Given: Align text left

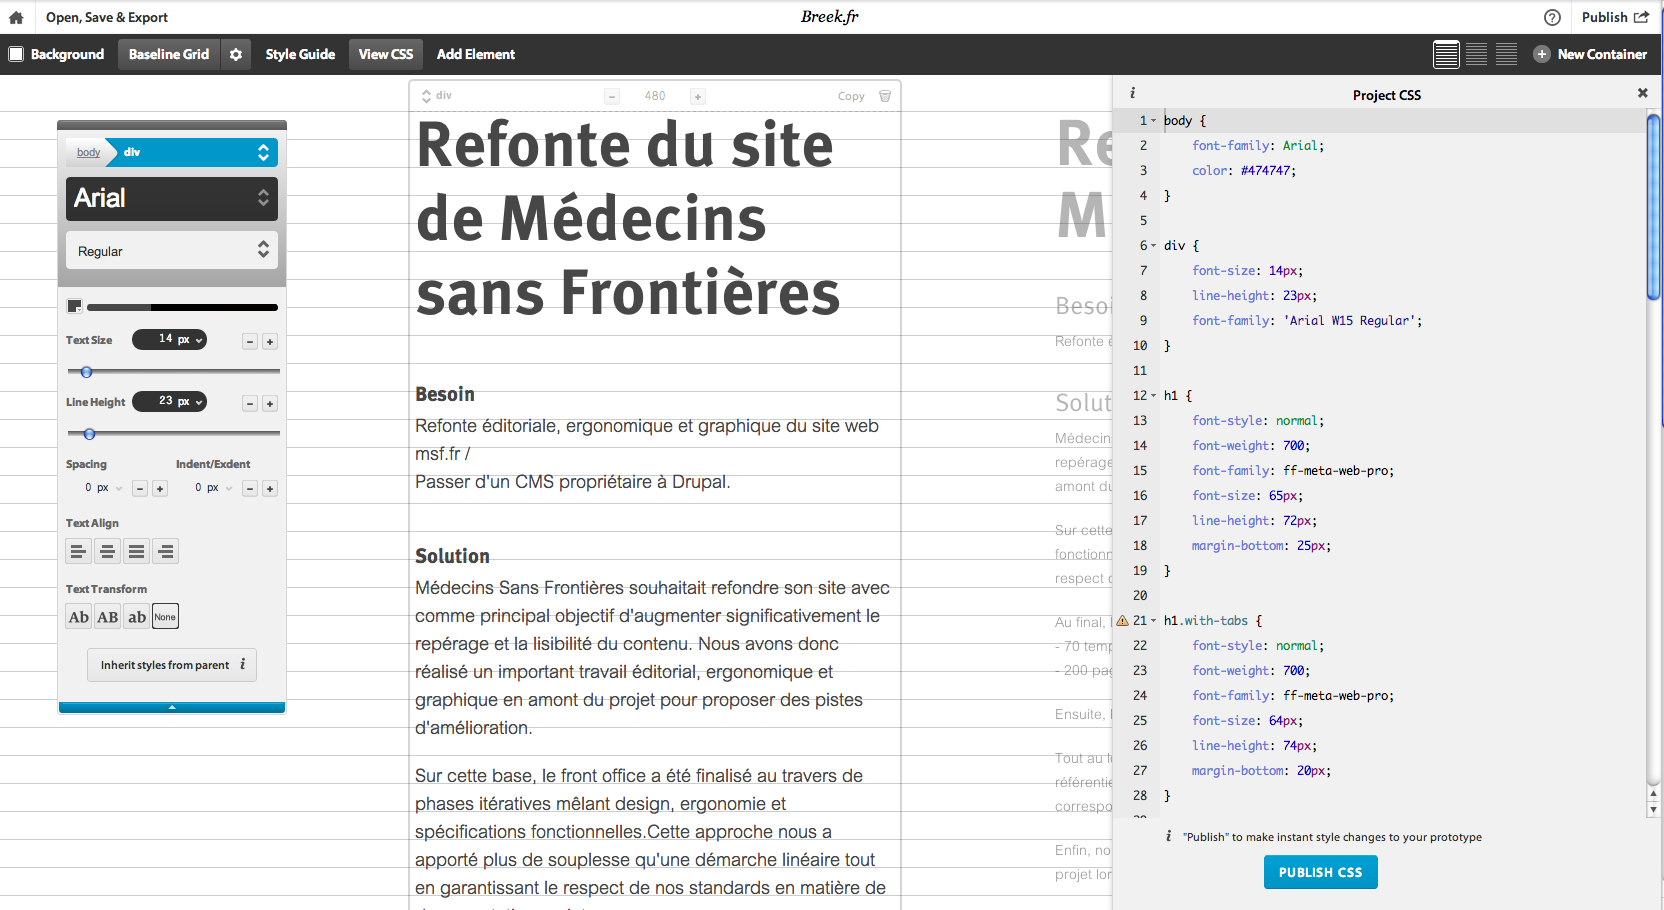Looking at the screenshot, I should (x=78, y=551).
